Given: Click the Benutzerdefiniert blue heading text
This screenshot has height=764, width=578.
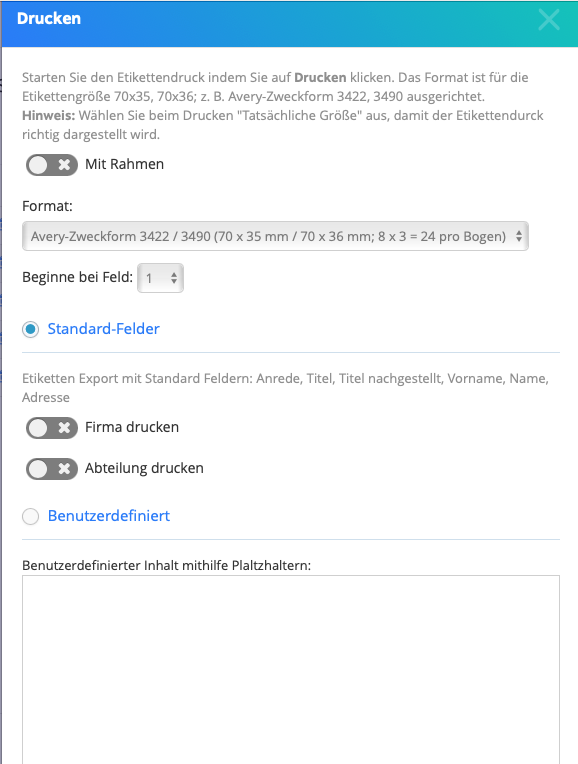Looking at the screenshot, I should click(x=109, y=516).
